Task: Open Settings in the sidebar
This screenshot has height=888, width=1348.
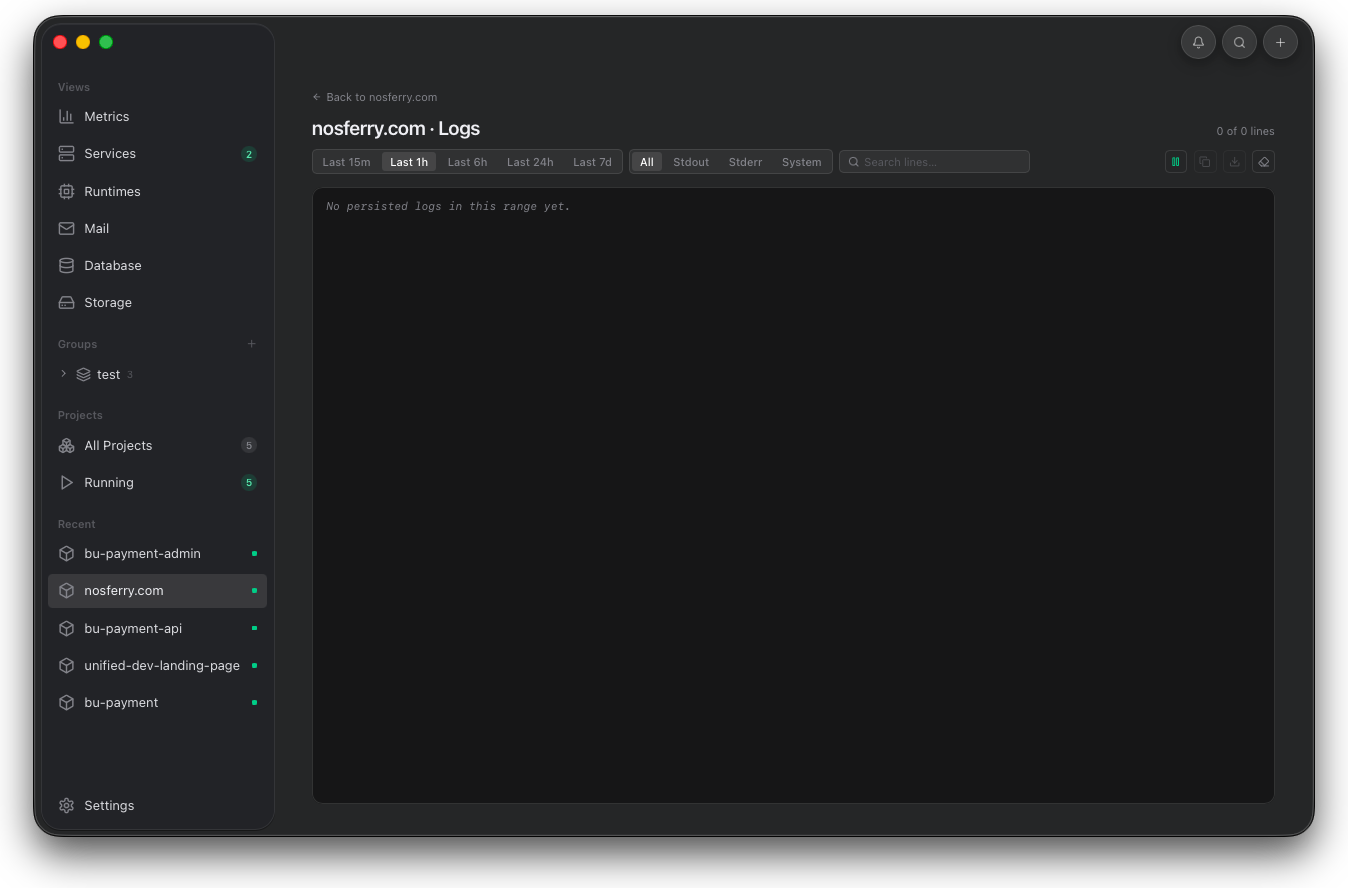Action: [x=157, y=805]
